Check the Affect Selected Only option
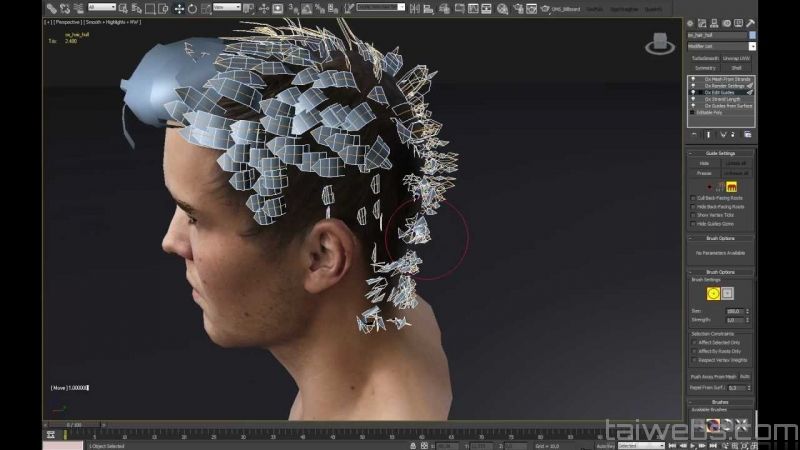Viewport: 800px width, 450px height. (x=694, y=342)
